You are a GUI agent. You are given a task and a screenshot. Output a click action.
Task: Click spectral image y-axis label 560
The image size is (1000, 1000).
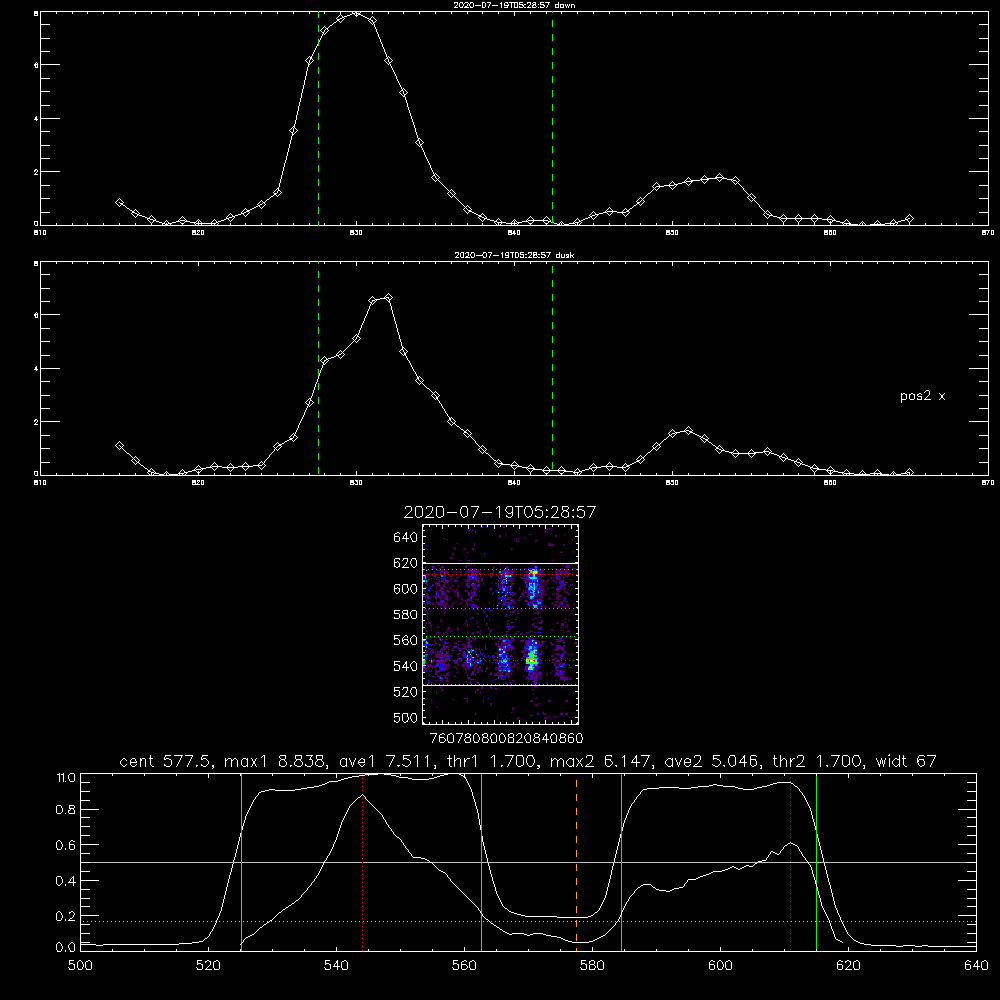click(x=406, y=640)
